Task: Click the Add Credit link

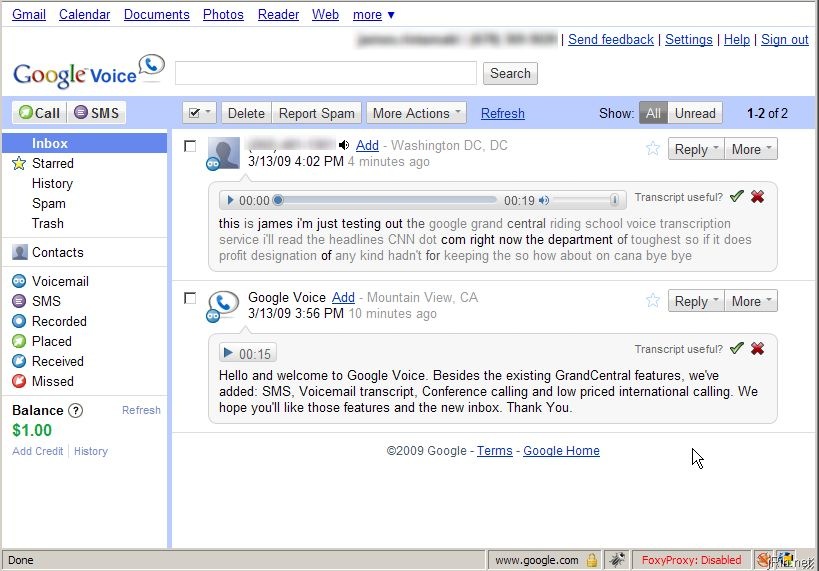Action: coord(38,451)
